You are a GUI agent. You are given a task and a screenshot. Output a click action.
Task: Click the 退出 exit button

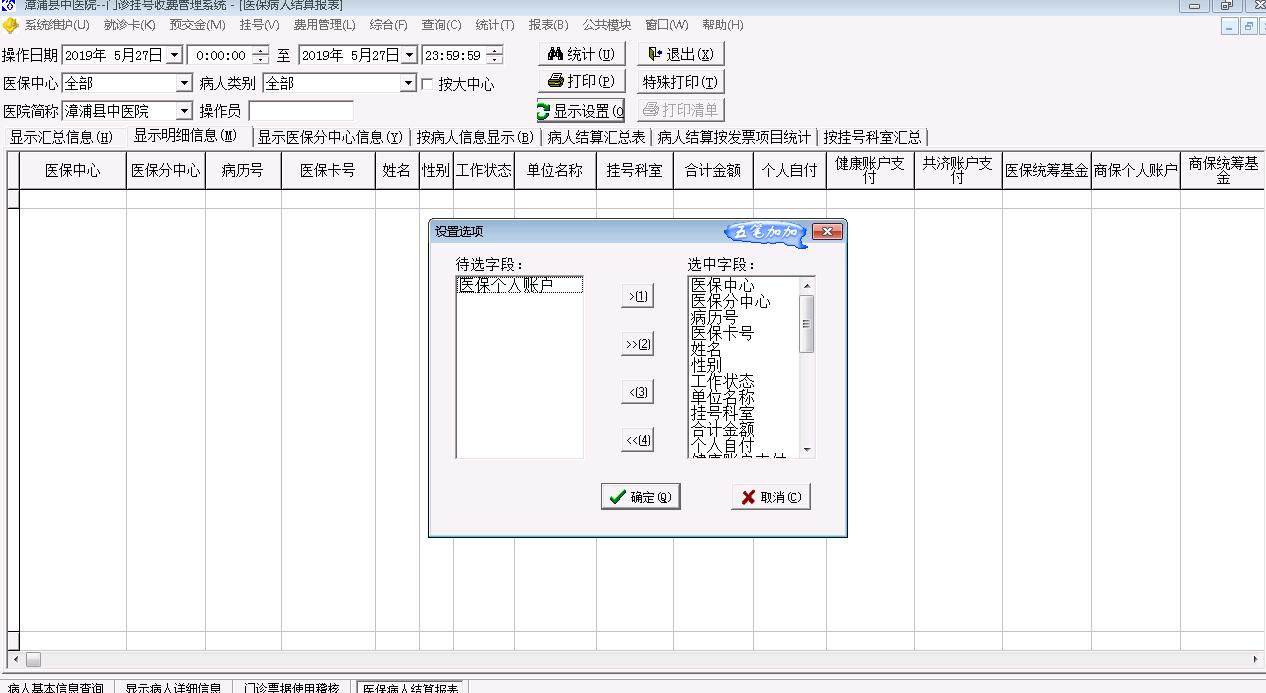pyautogui.click(x=681, y=54)
